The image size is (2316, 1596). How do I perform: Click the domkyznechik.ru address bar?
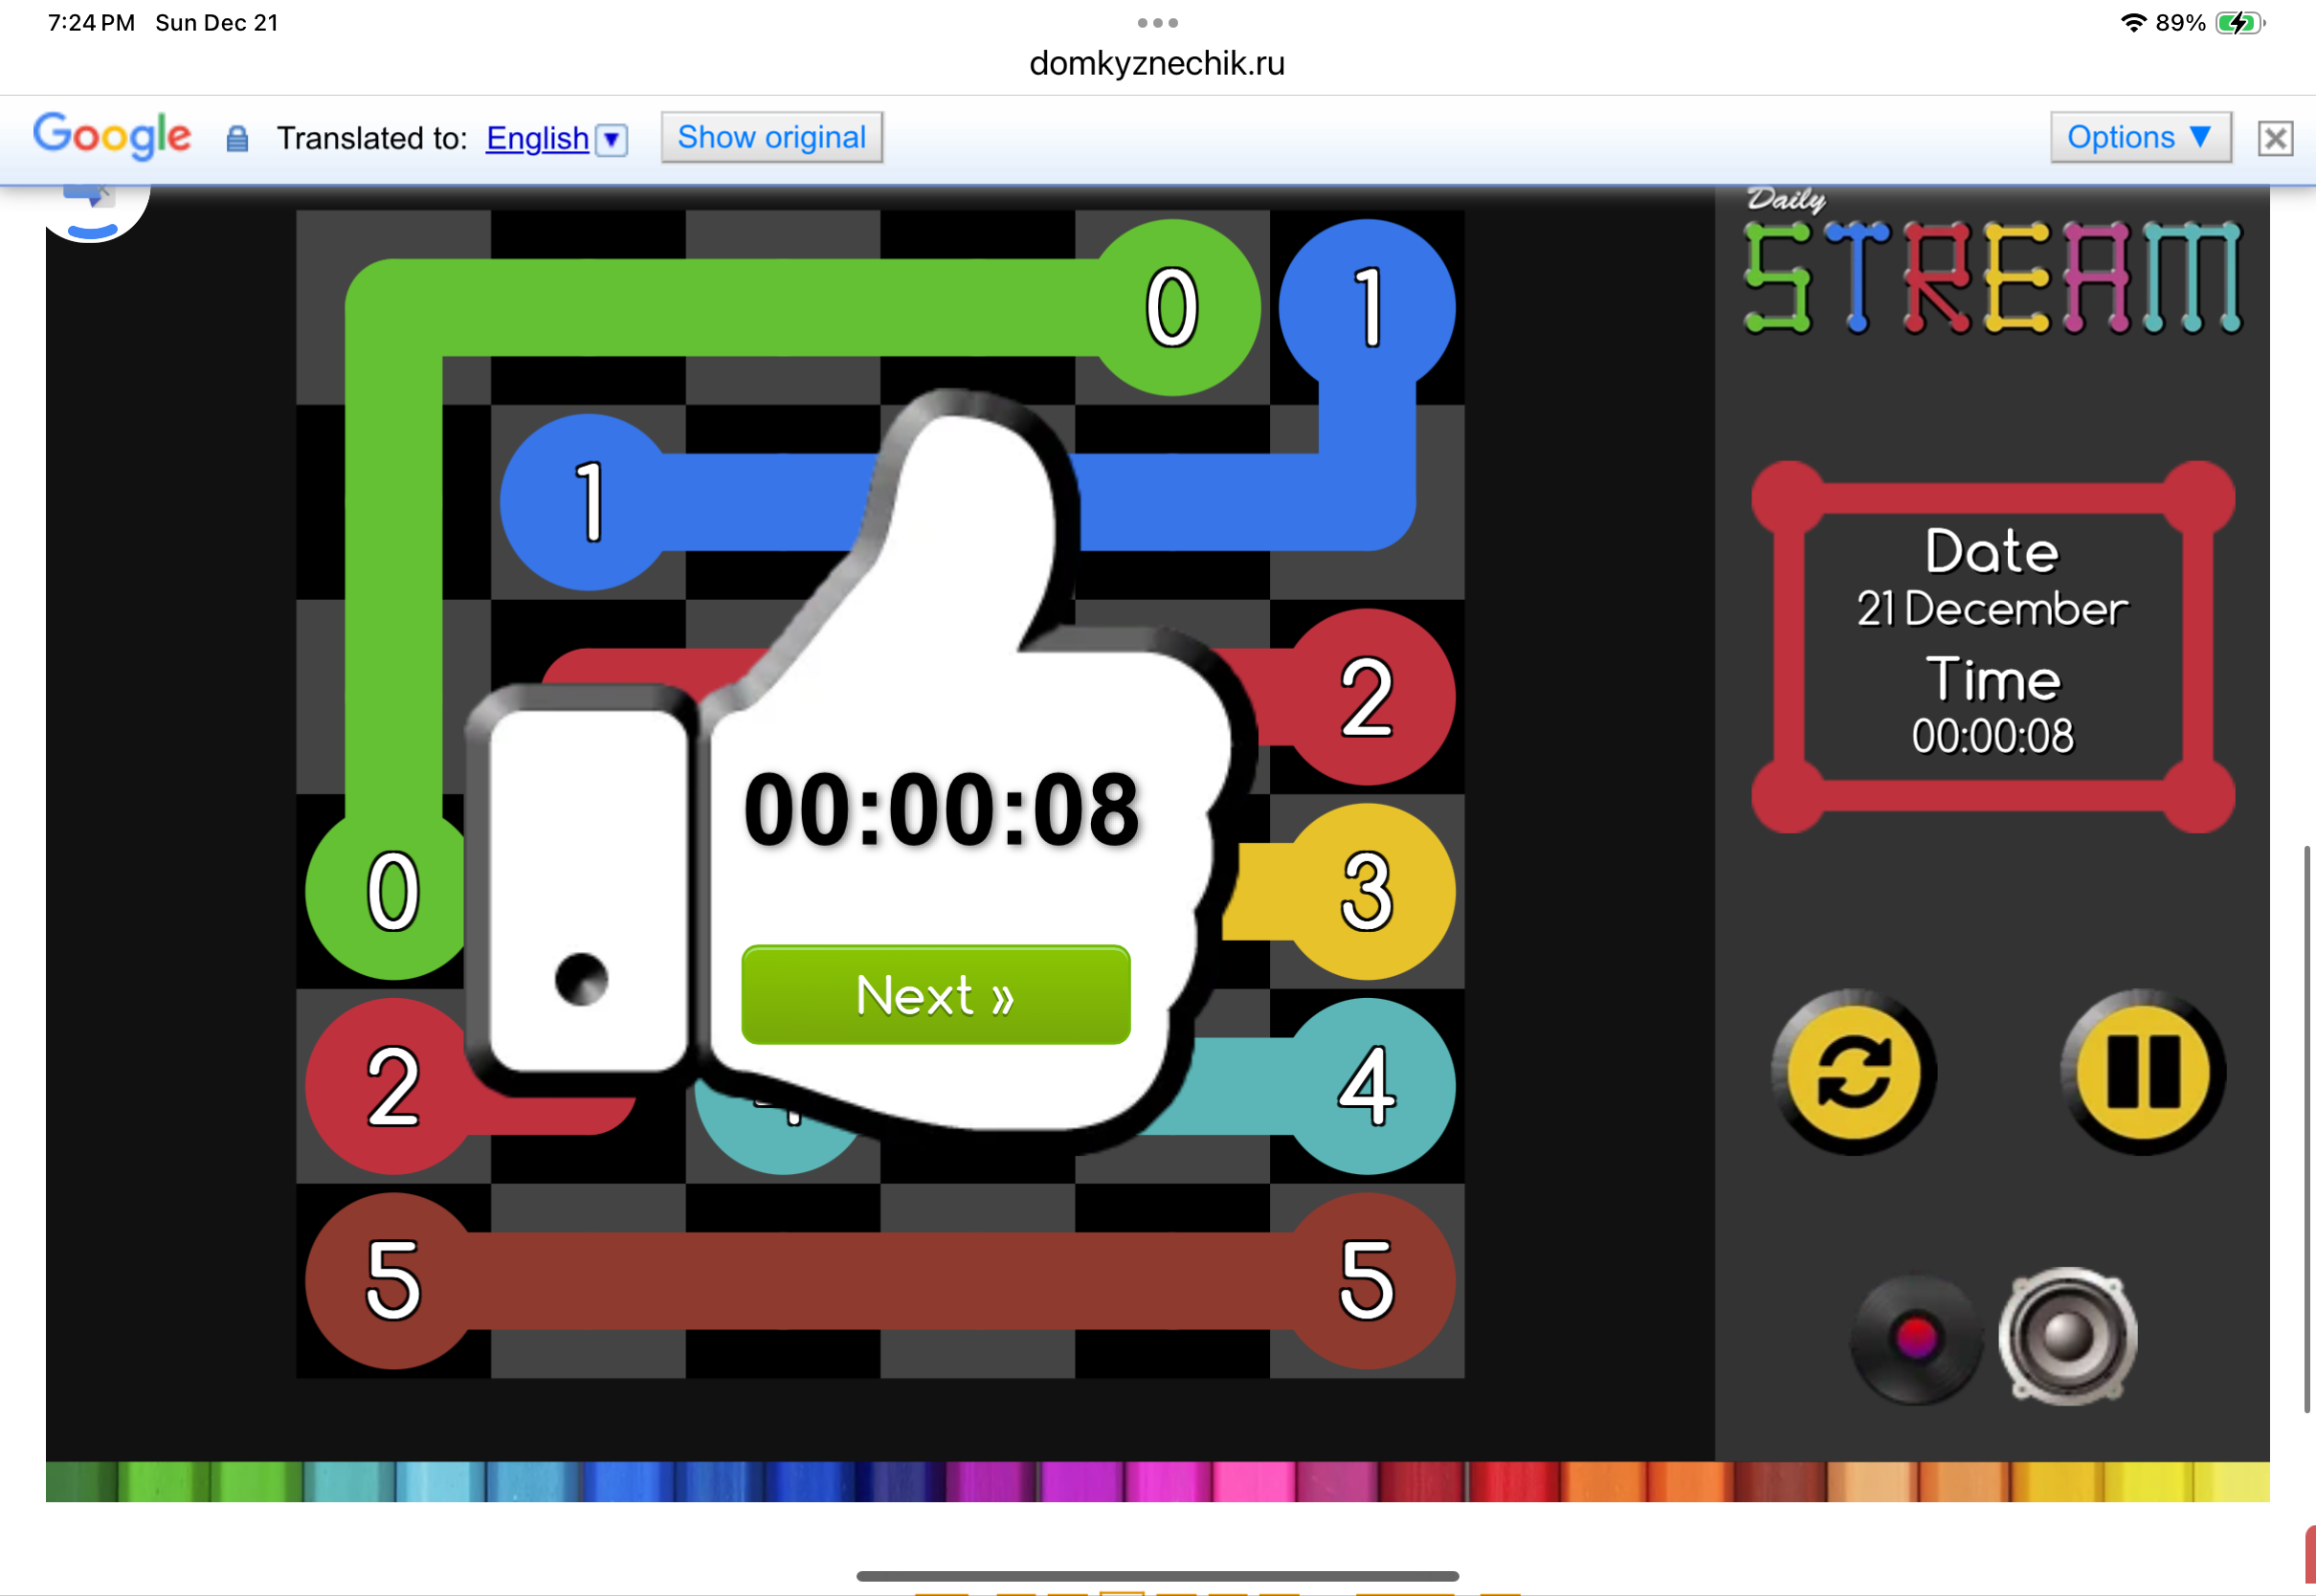tap(1157, 63)
